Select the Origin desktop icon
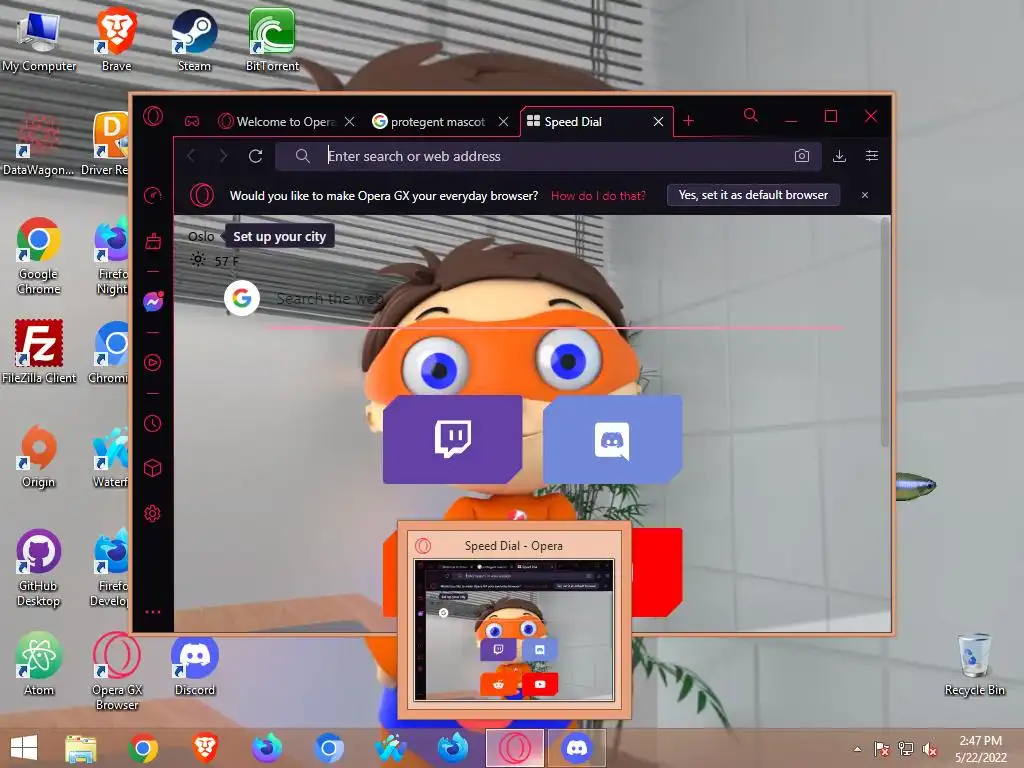The height and width of the screenshot is (768, 1024). [x=39, y=456]
